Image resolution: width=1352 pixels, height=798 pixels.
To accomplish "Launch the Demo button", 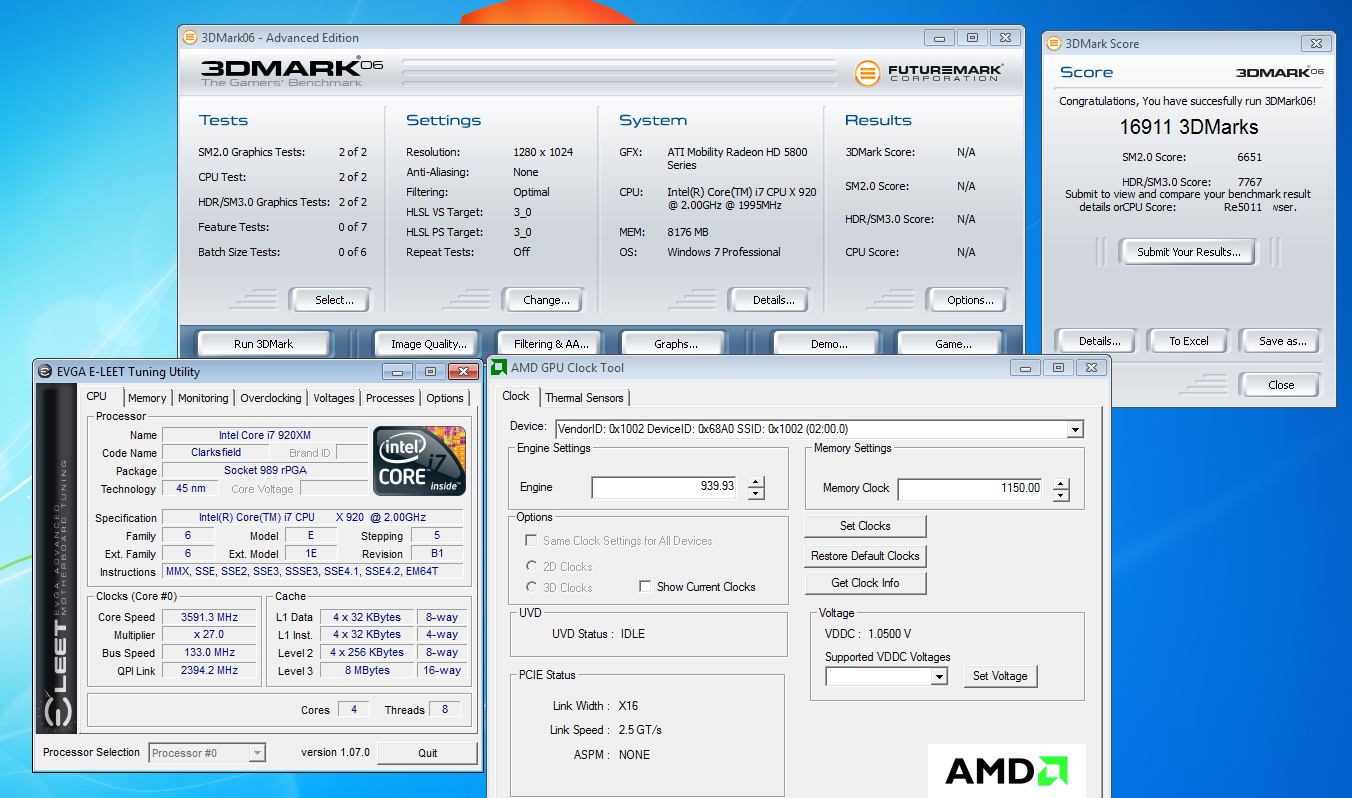I will 830,344.
